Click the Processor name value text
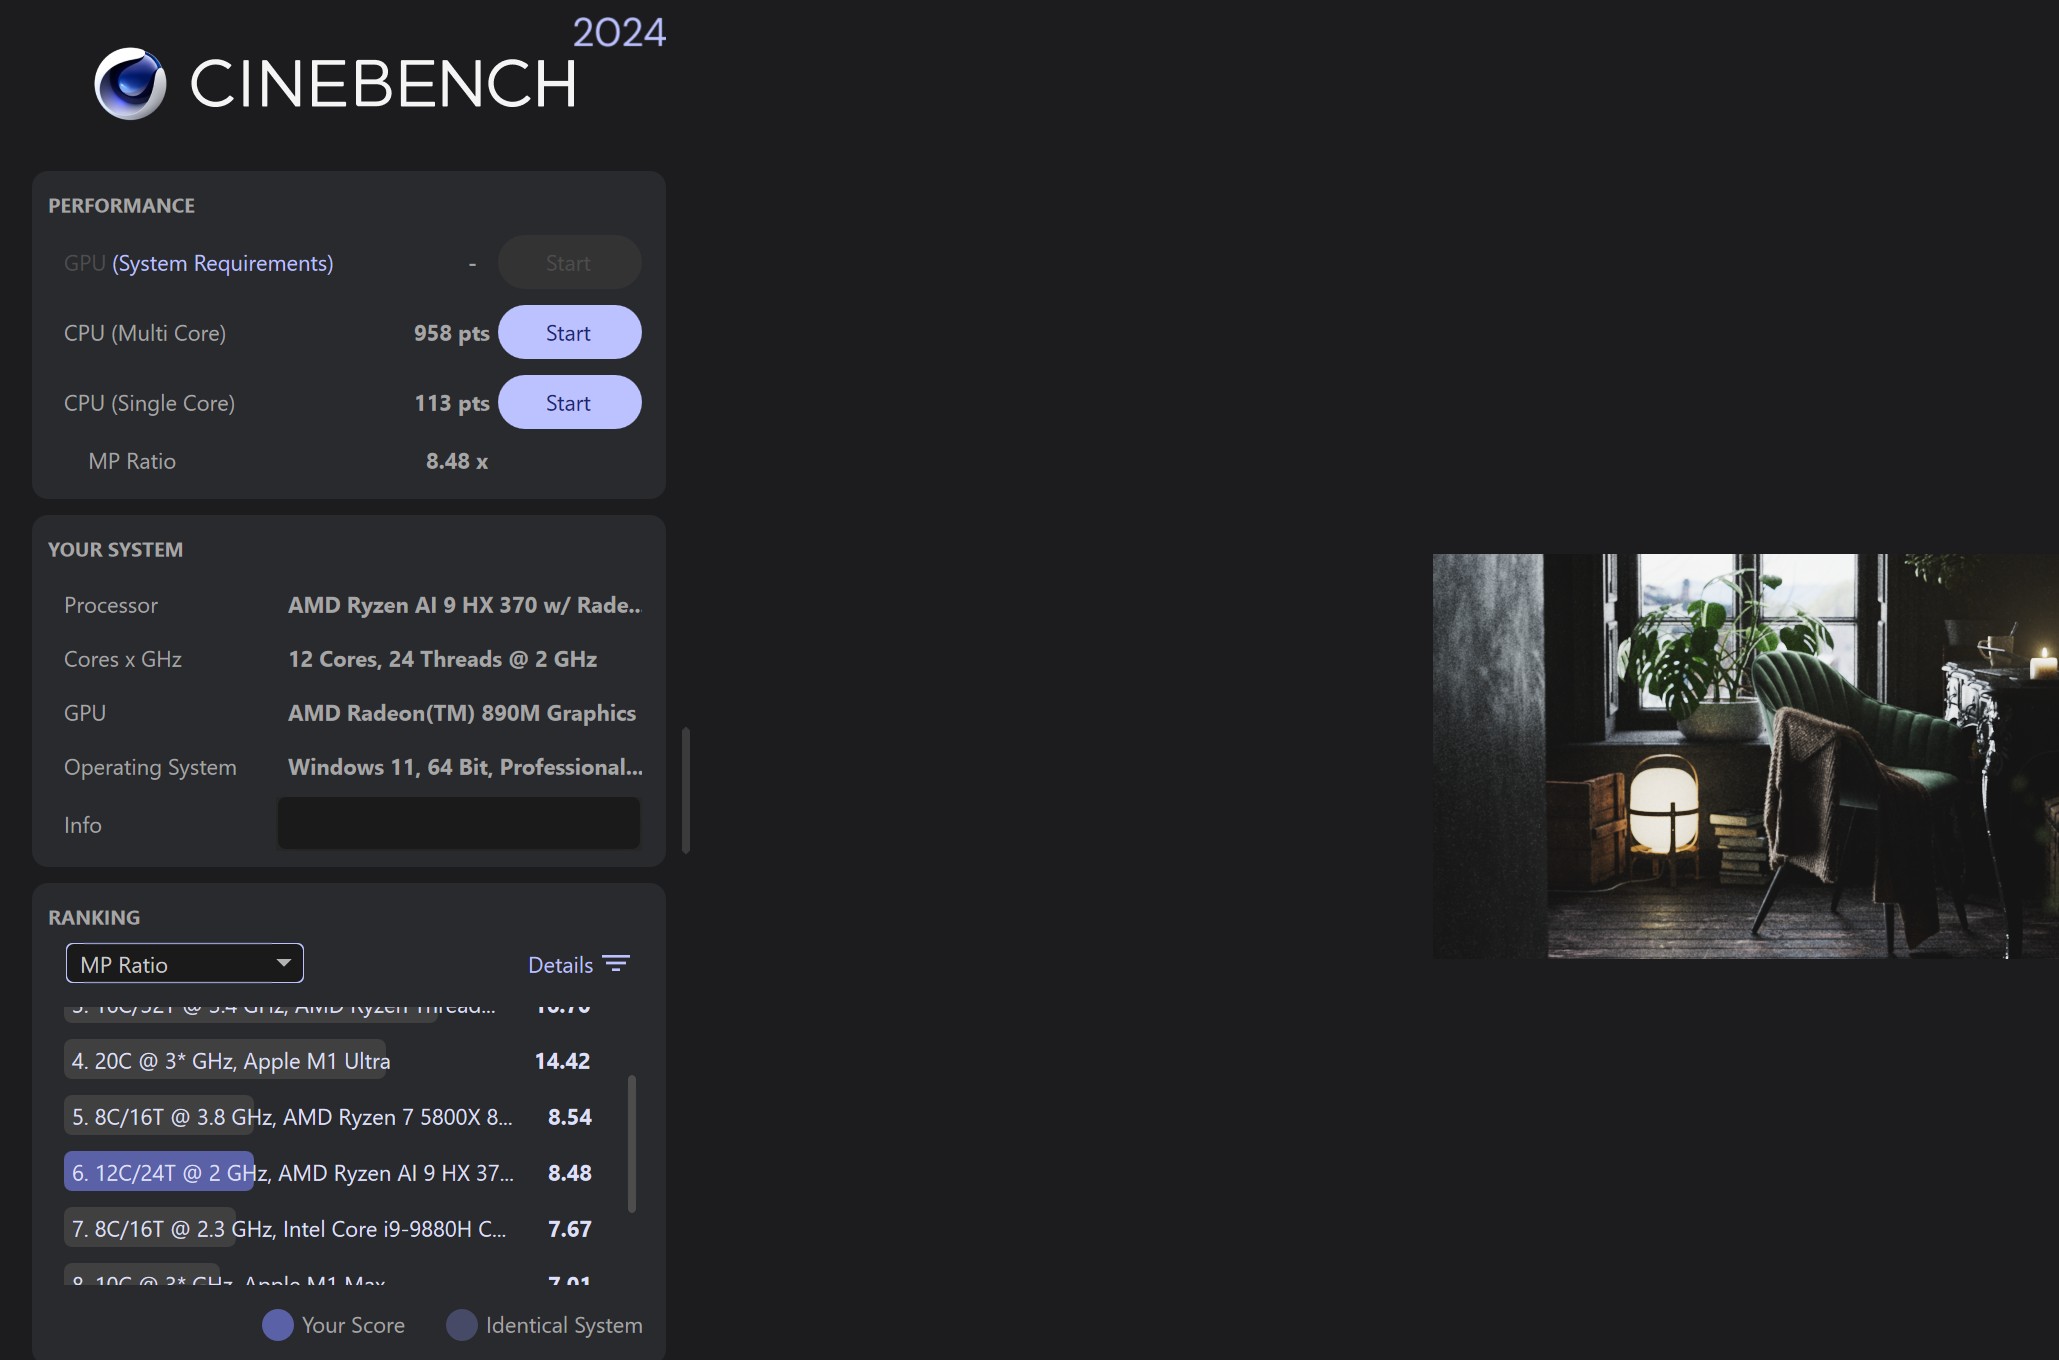This screenshot has height=1360, width=2059. tap(464, 605)
